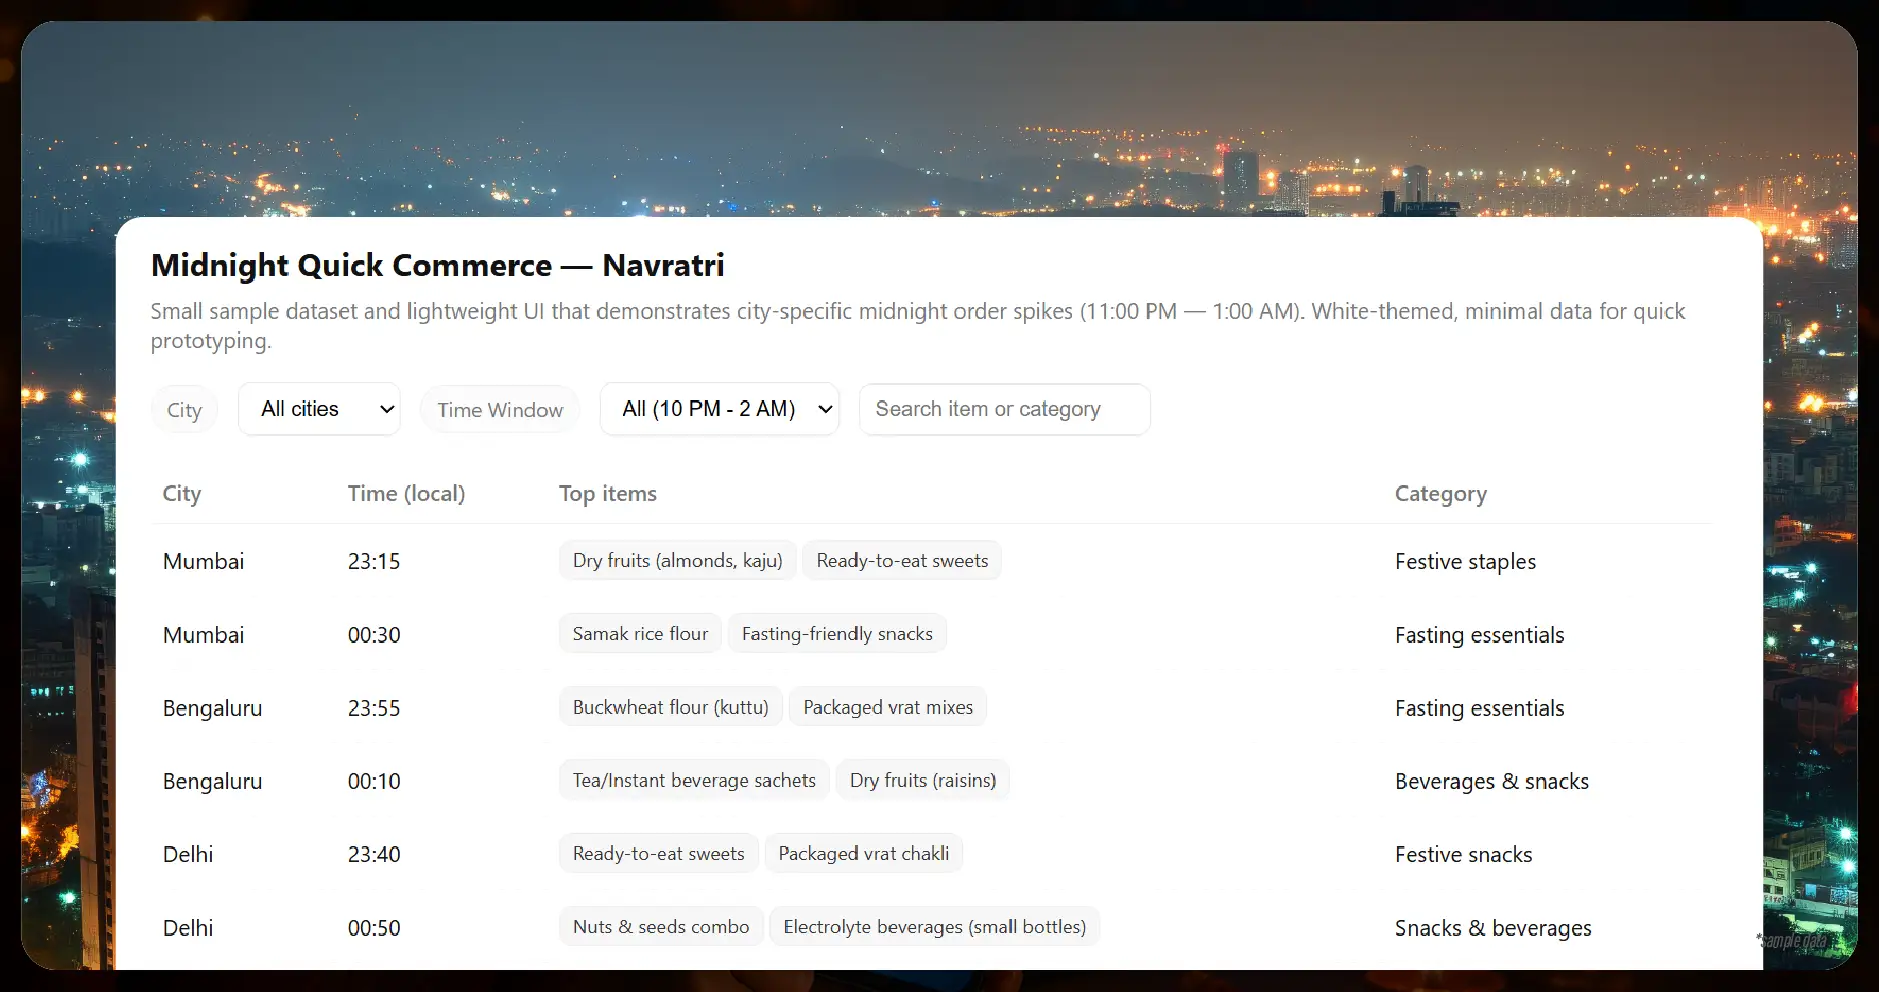Select the Tea/Instant beverage sachets tag
This screenshot has height=992, width=1879.
coord(694,781)
